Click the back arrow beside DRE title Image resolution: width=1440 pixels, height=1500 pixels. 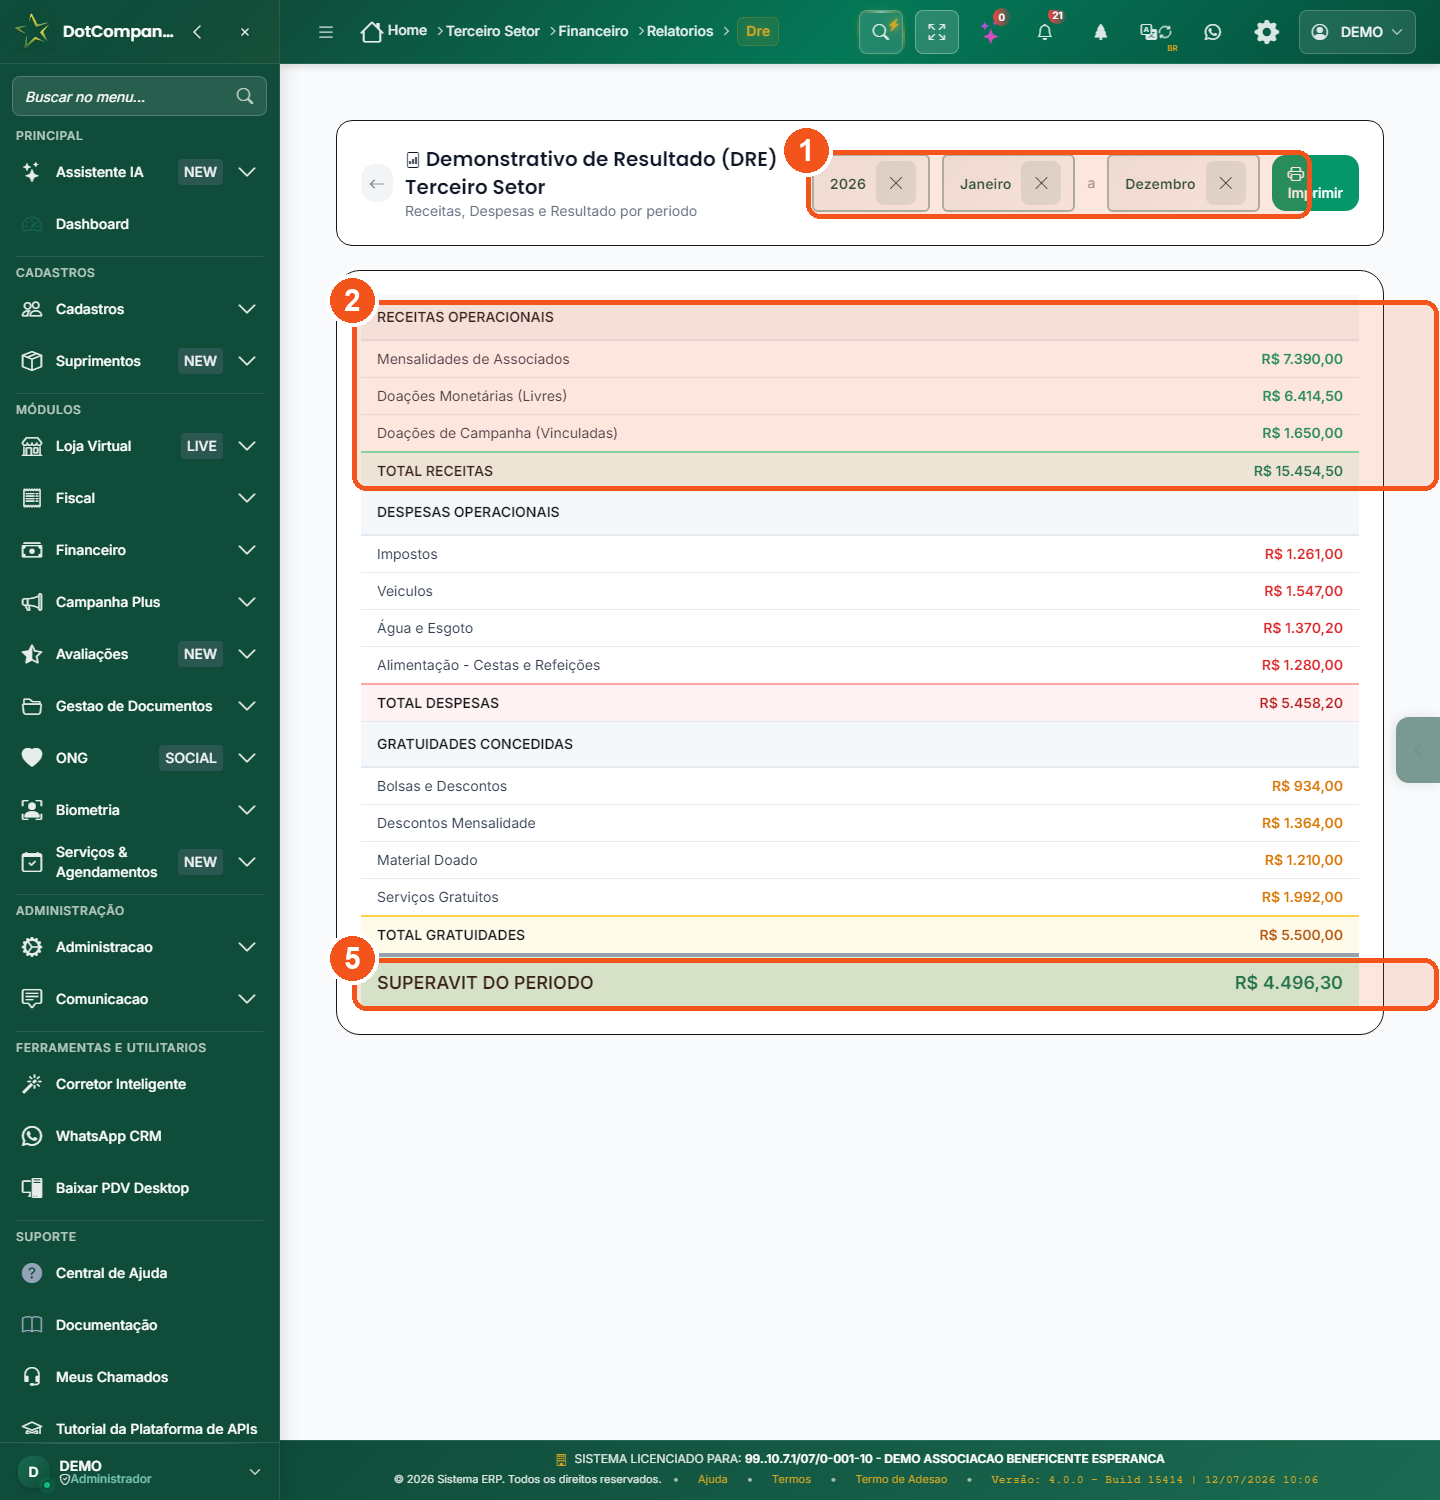[377, 183]
